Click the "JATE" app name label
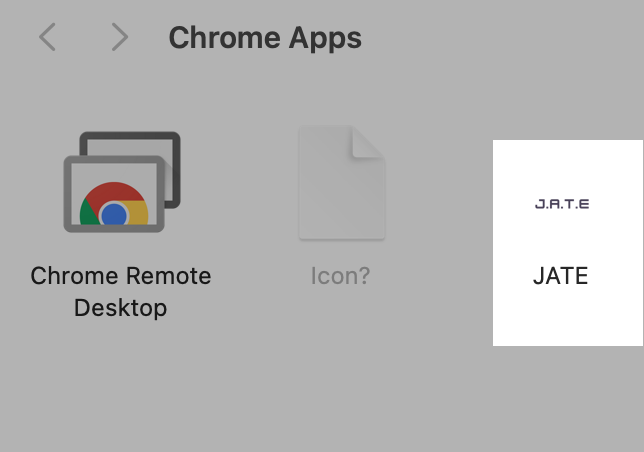Image resolution: width=644 pixels, height=452 pixels. click(x=561, y=275)
